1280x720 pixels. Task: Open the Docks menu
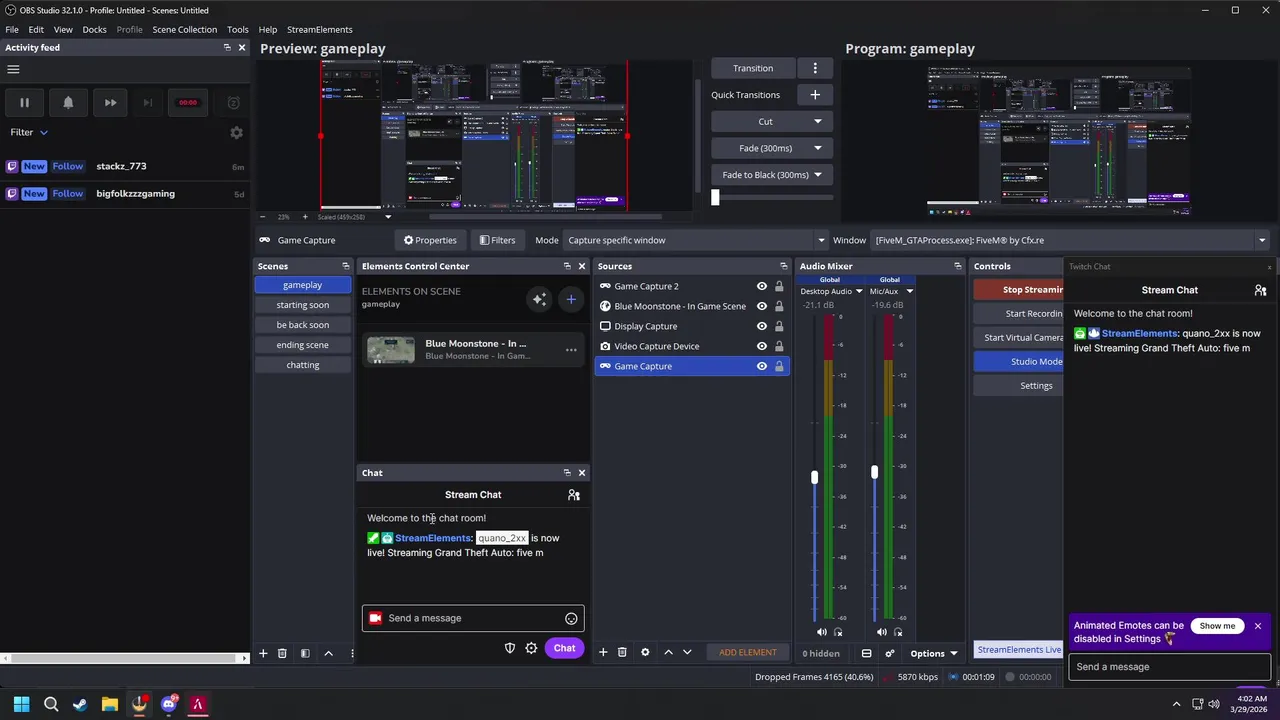pos(94,29)
